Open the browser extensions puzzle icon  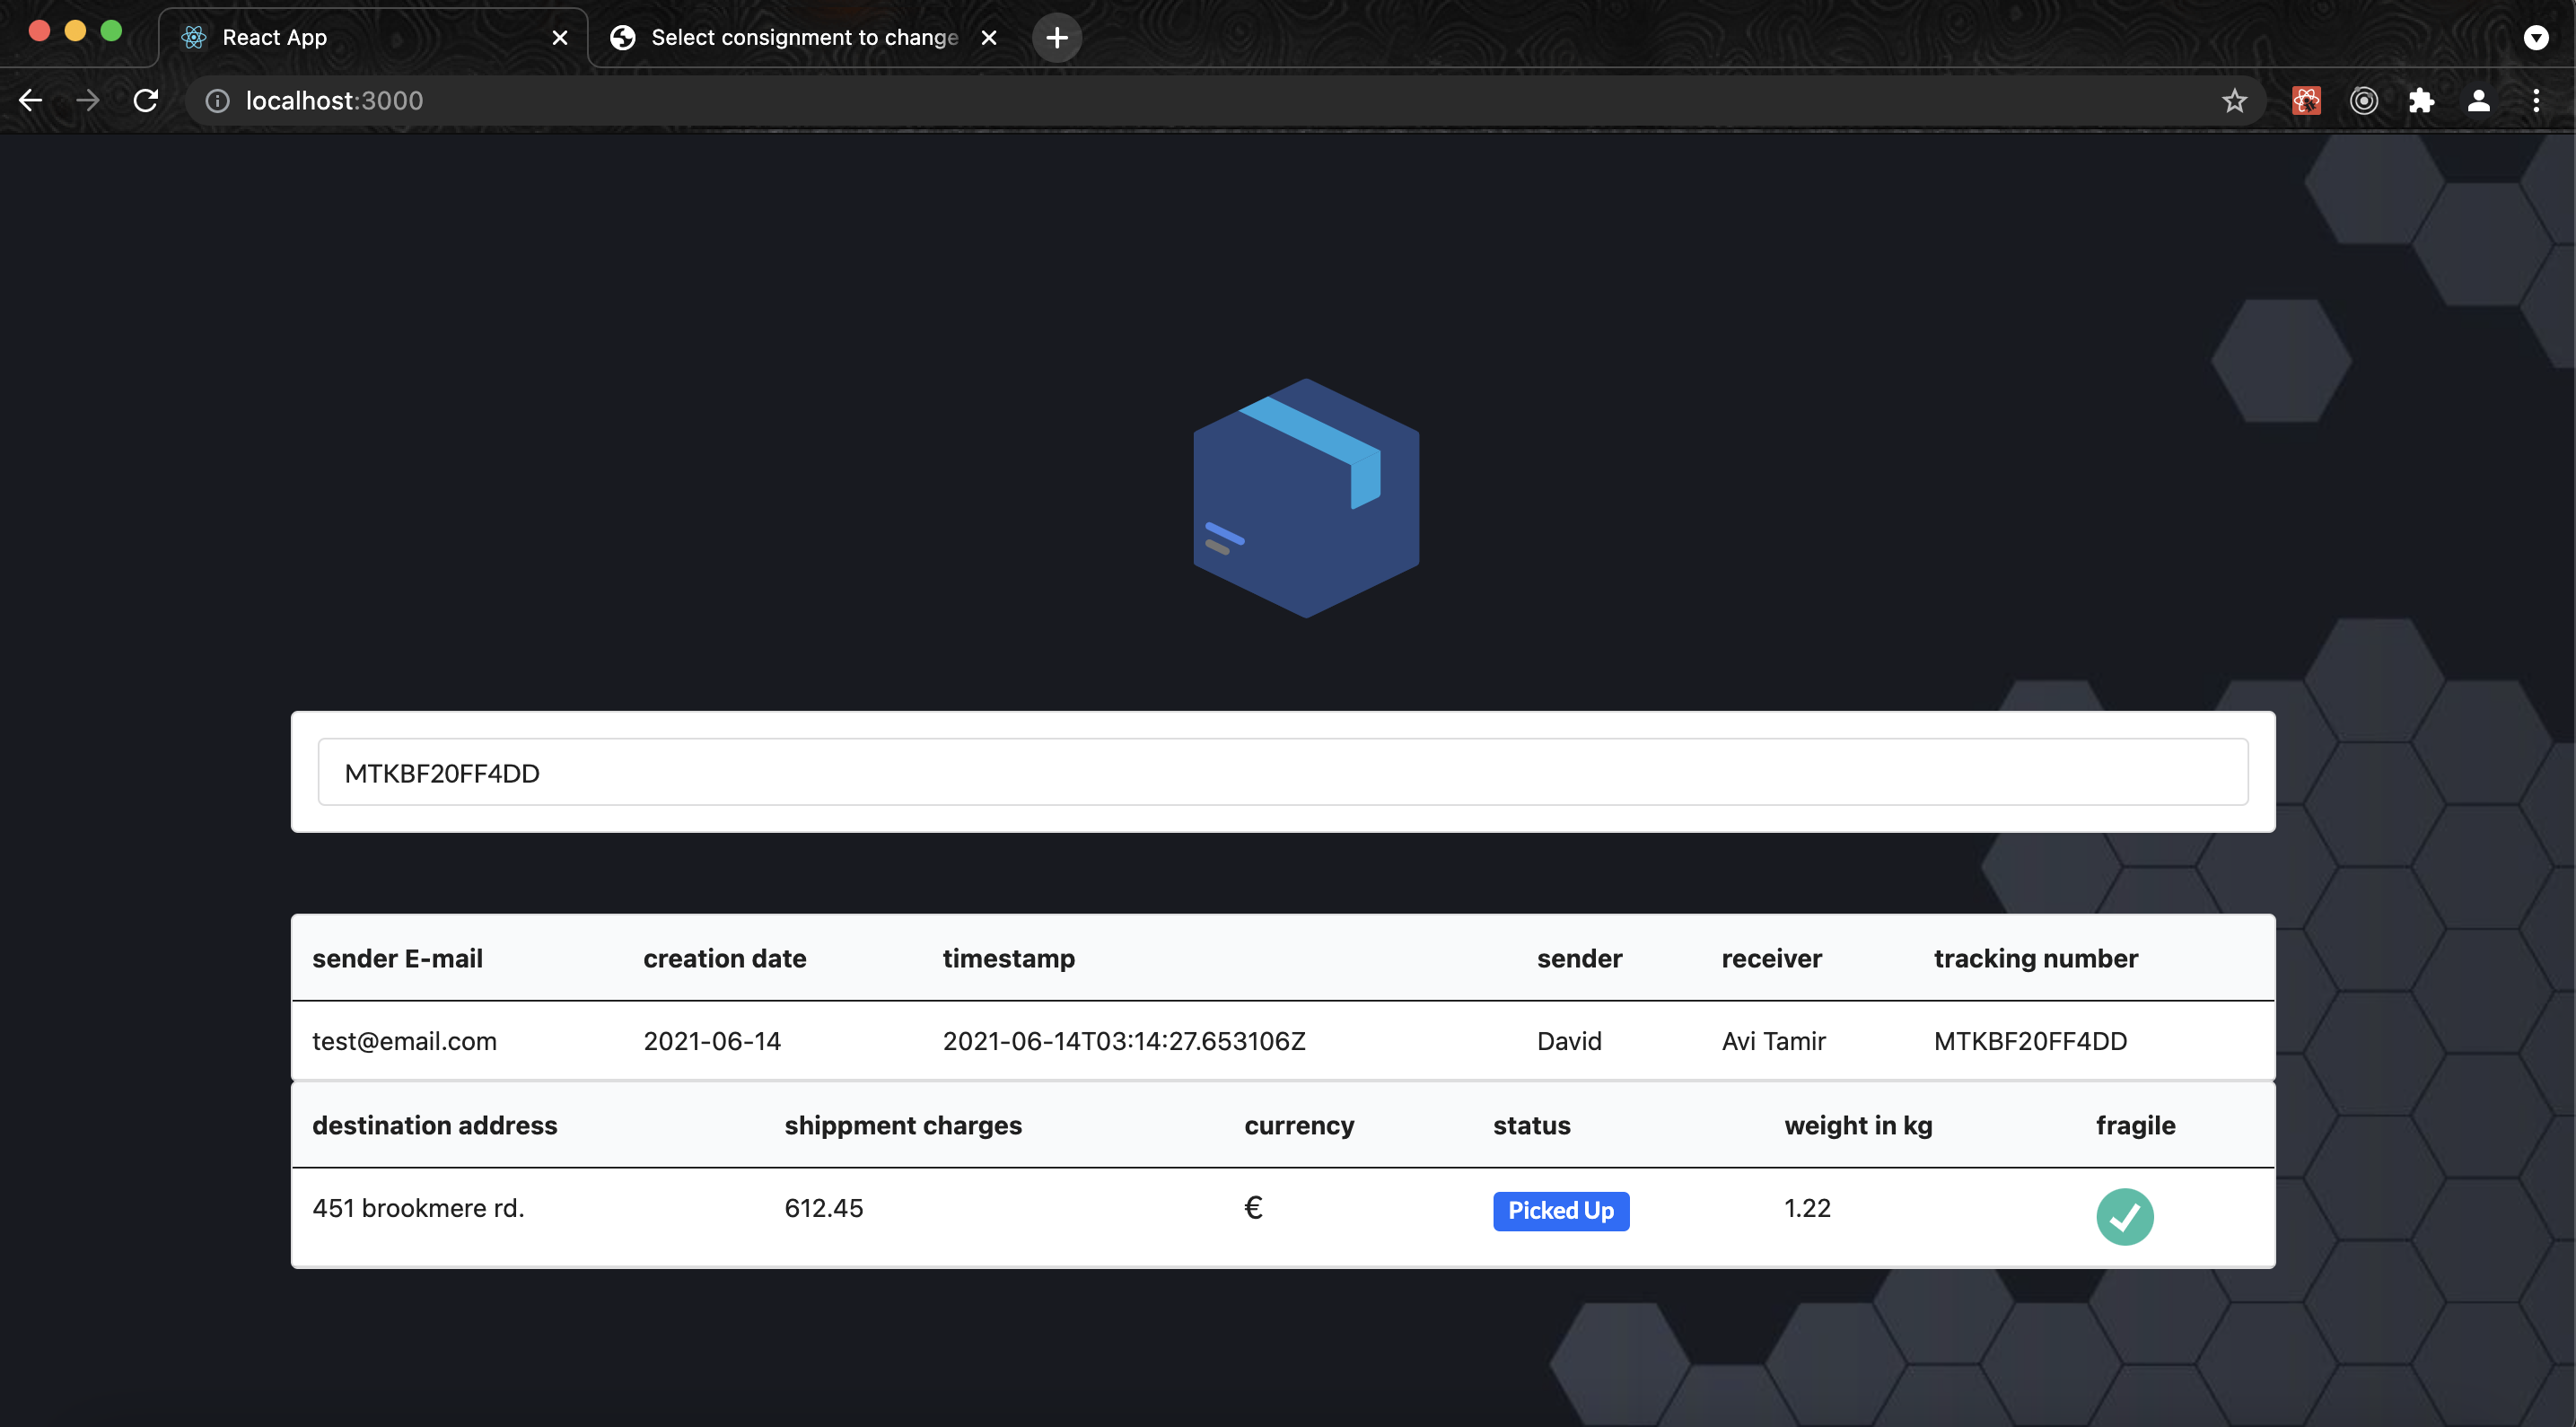(x=2422, y=100)
